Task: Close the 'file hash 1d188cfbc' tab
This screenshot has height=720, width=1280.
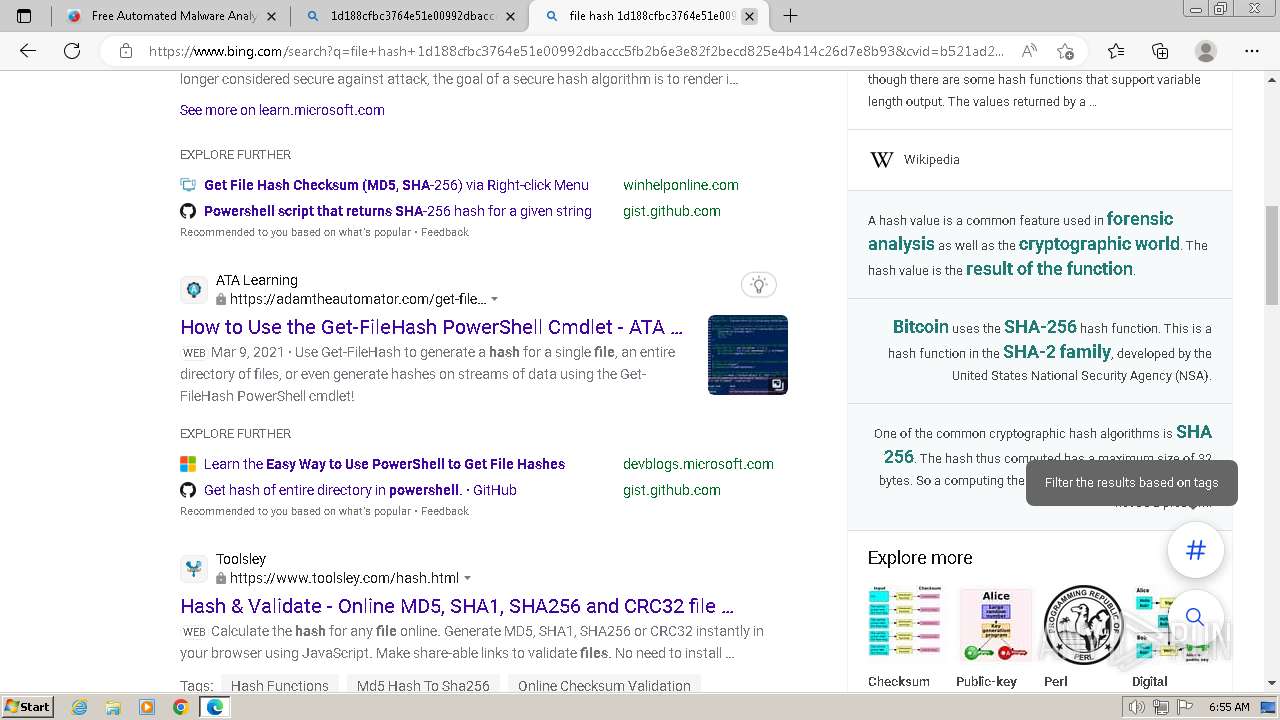Action: point(750,16)
